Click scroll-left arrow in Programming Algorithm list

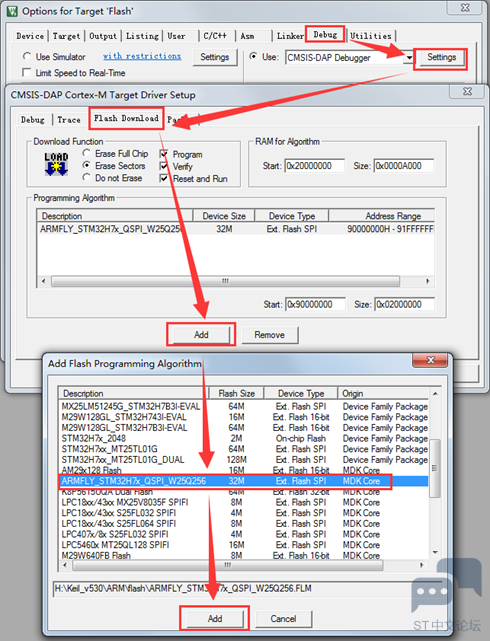point(44,281)
